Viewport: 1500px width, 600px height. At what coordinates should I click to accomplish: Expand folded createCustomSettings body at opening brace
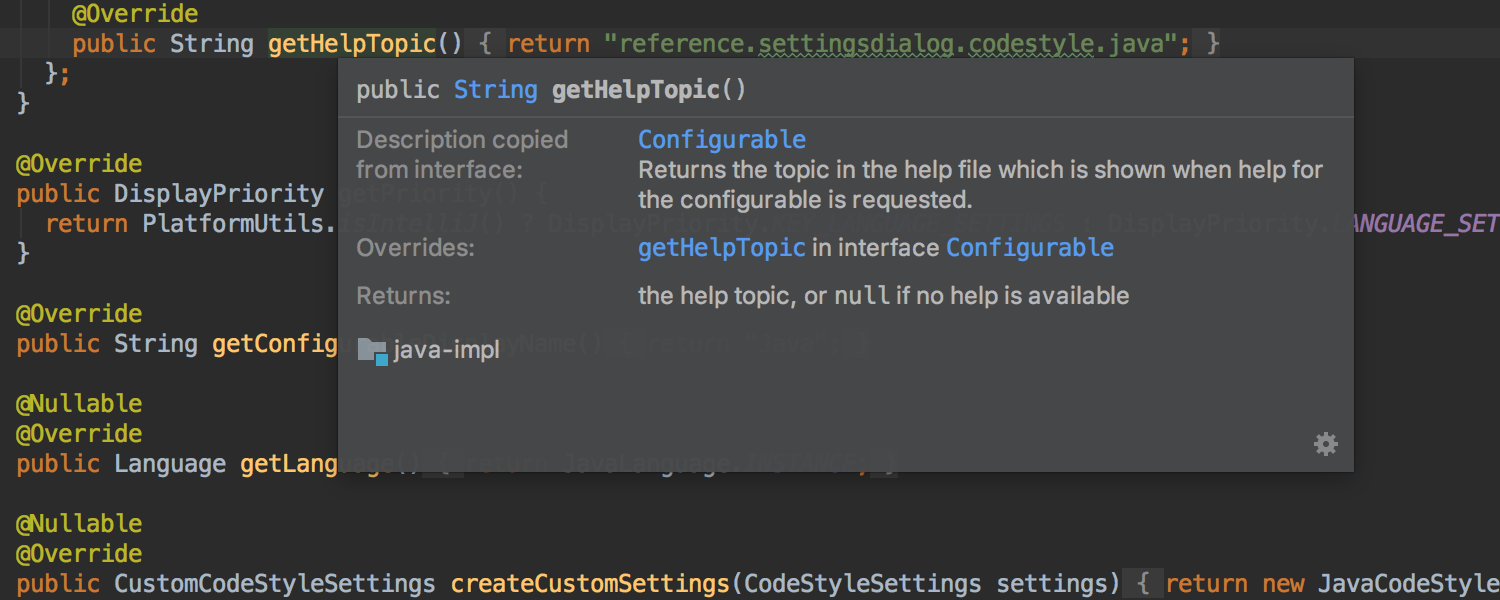click(x=1146, y=584)
